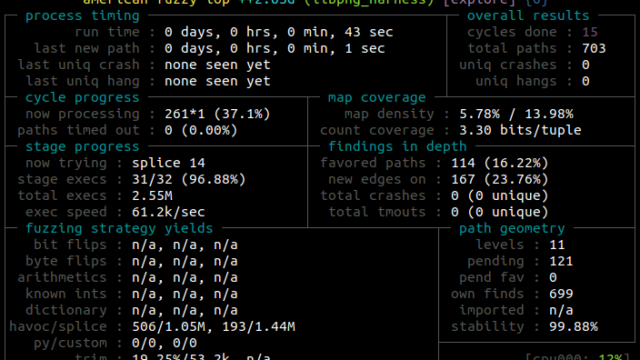Click the 'paths timed out' label
The image size is (640, 360).
coord(78,130)
